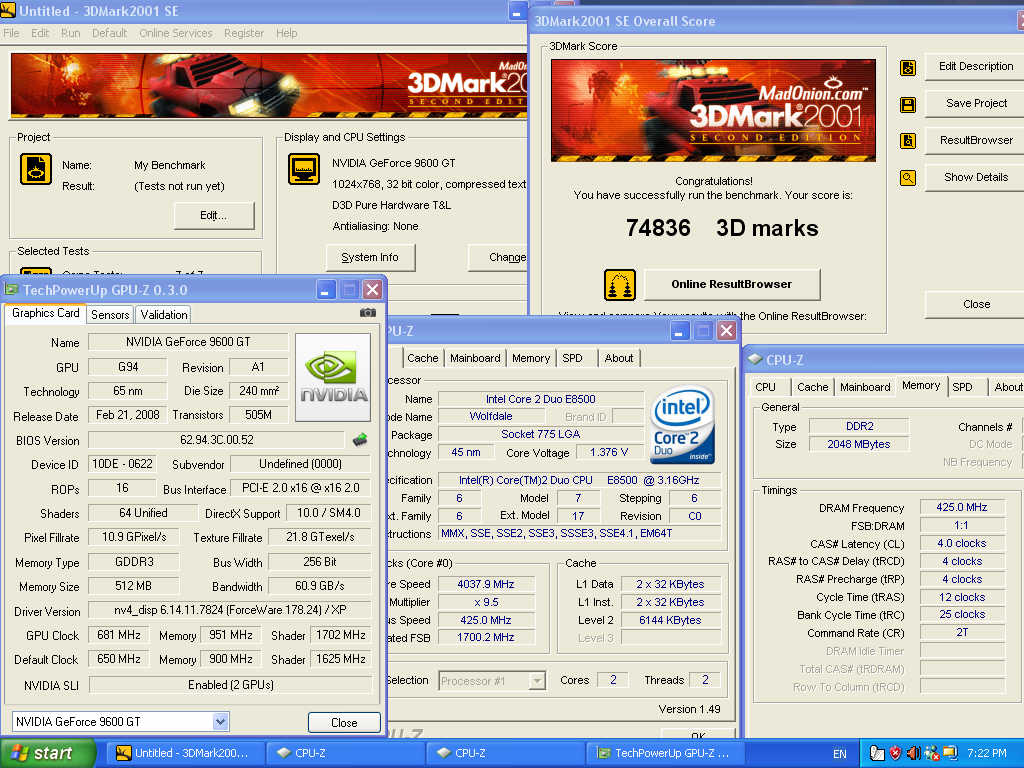Click the Save Project floppy icon
The width and height of the screenshot is (1024, 768).
[908, 104]
